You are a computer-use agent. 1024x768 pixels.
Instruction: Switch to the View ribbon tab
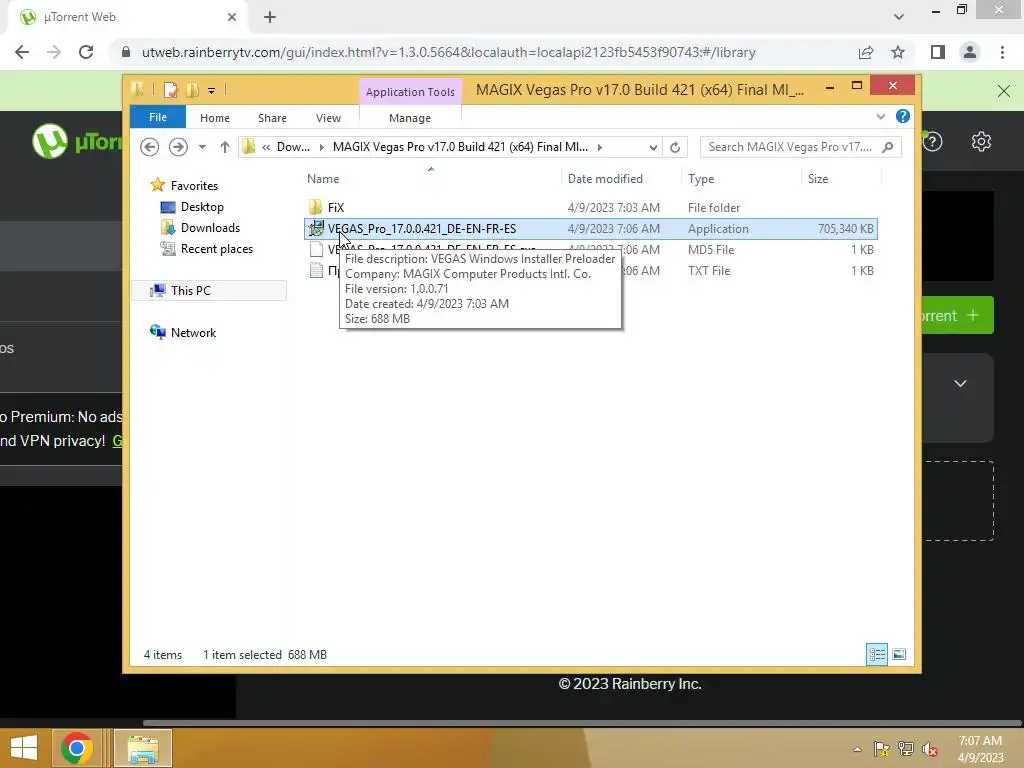pos(328,118)
